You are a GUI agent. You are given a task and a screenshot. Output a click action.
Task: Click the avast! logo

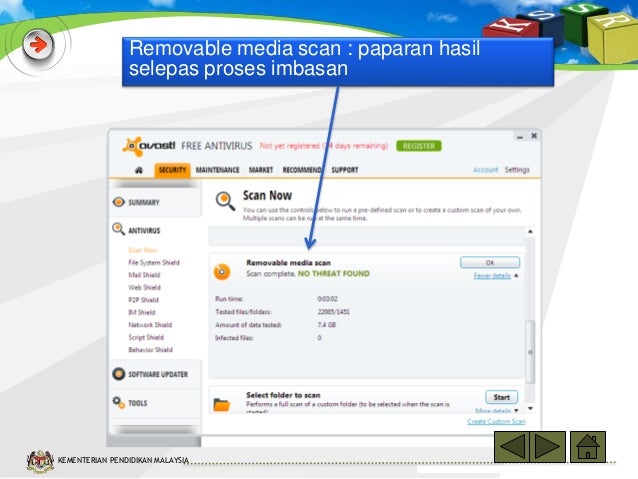(x=149, y=146)
